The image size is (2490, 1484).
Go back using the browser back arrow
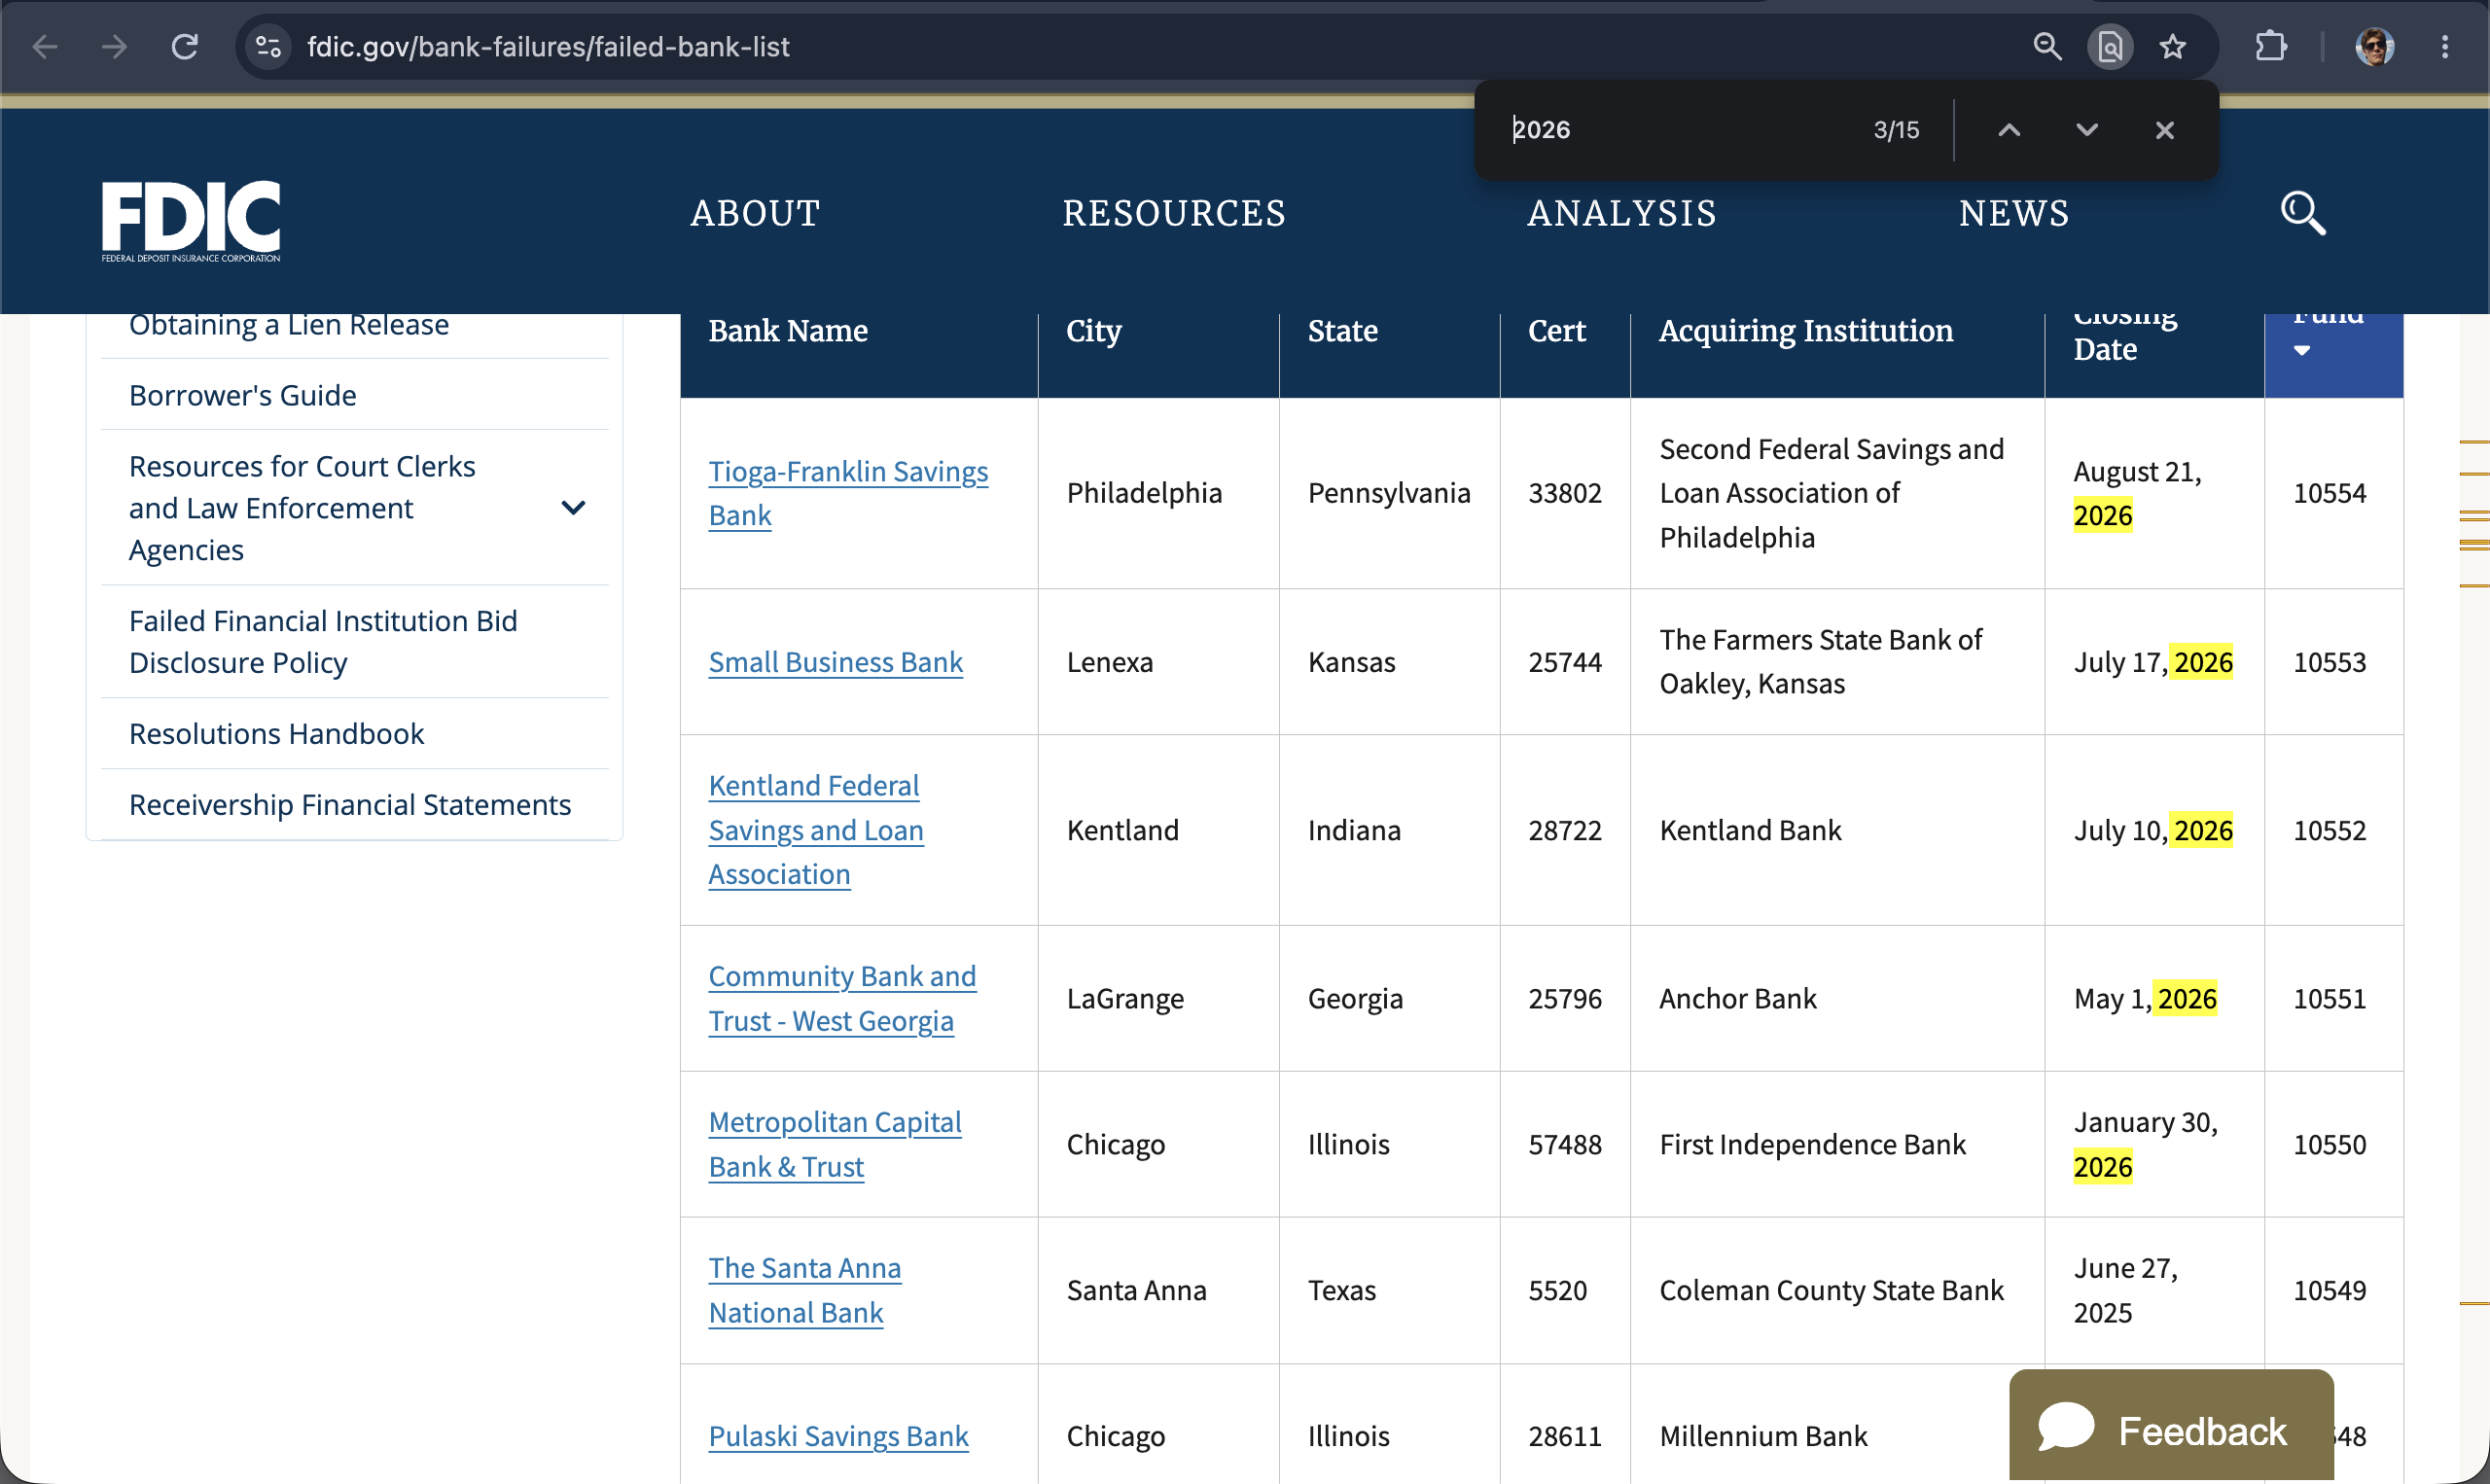click(45, 47)
